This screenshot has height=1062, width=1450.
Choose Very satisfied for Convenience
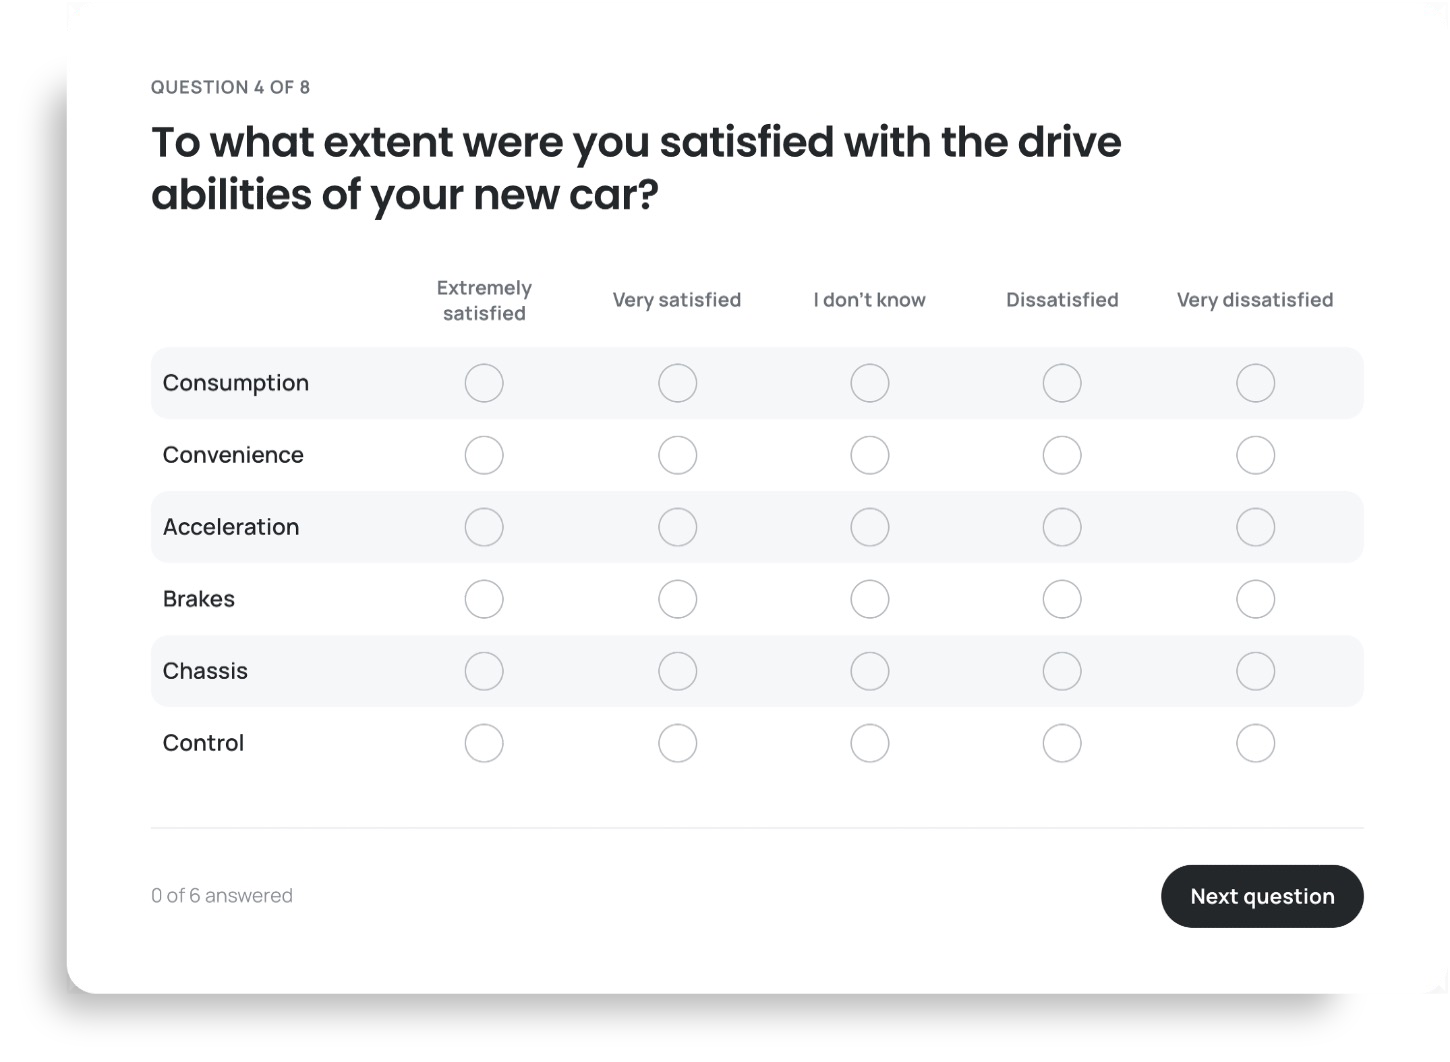point(677,455)
